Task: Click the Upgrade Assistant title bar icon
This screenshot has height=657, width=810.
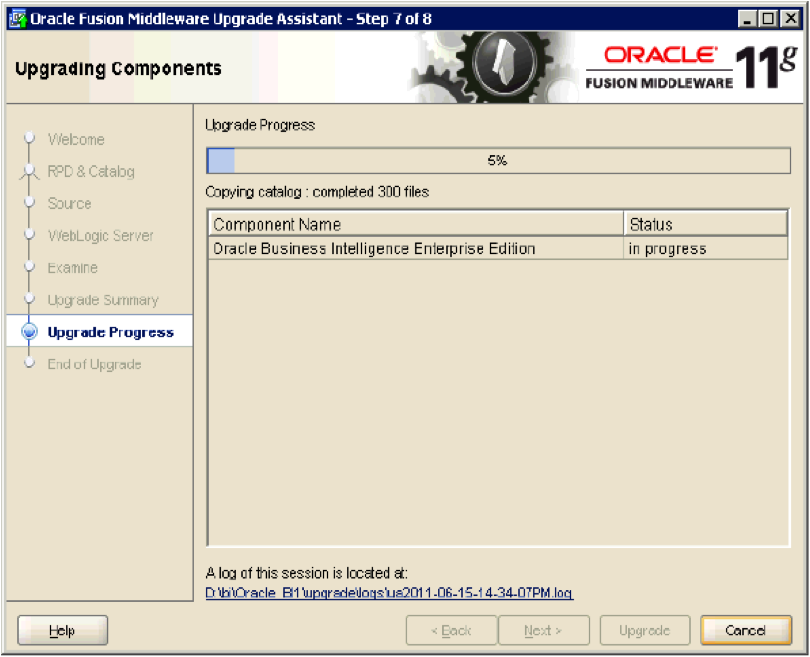Action: (x=18, y=19)
